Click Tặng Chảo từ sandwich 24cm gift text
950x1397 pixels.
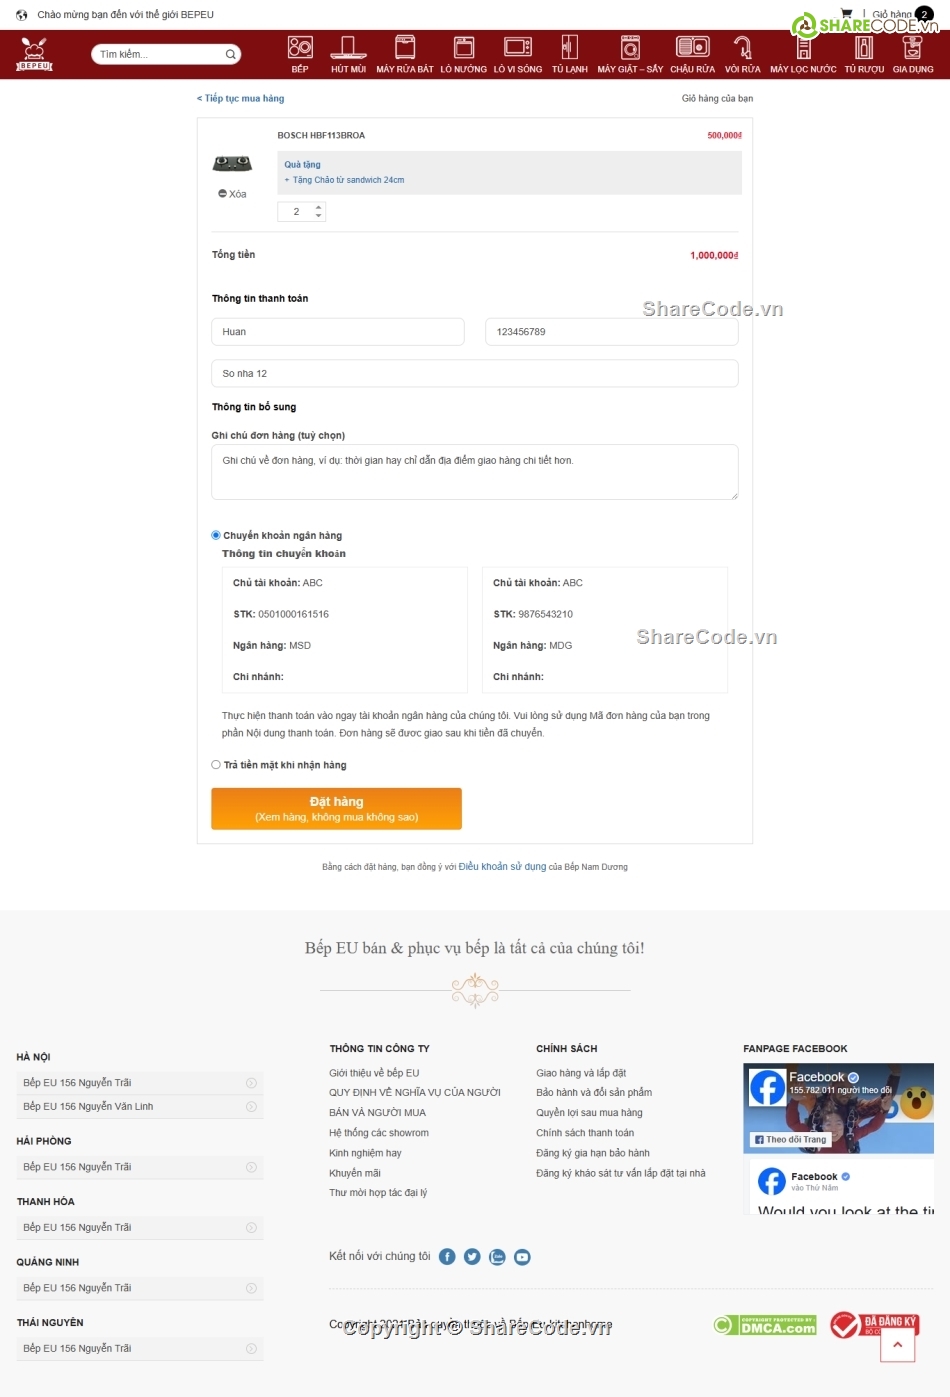348,180
